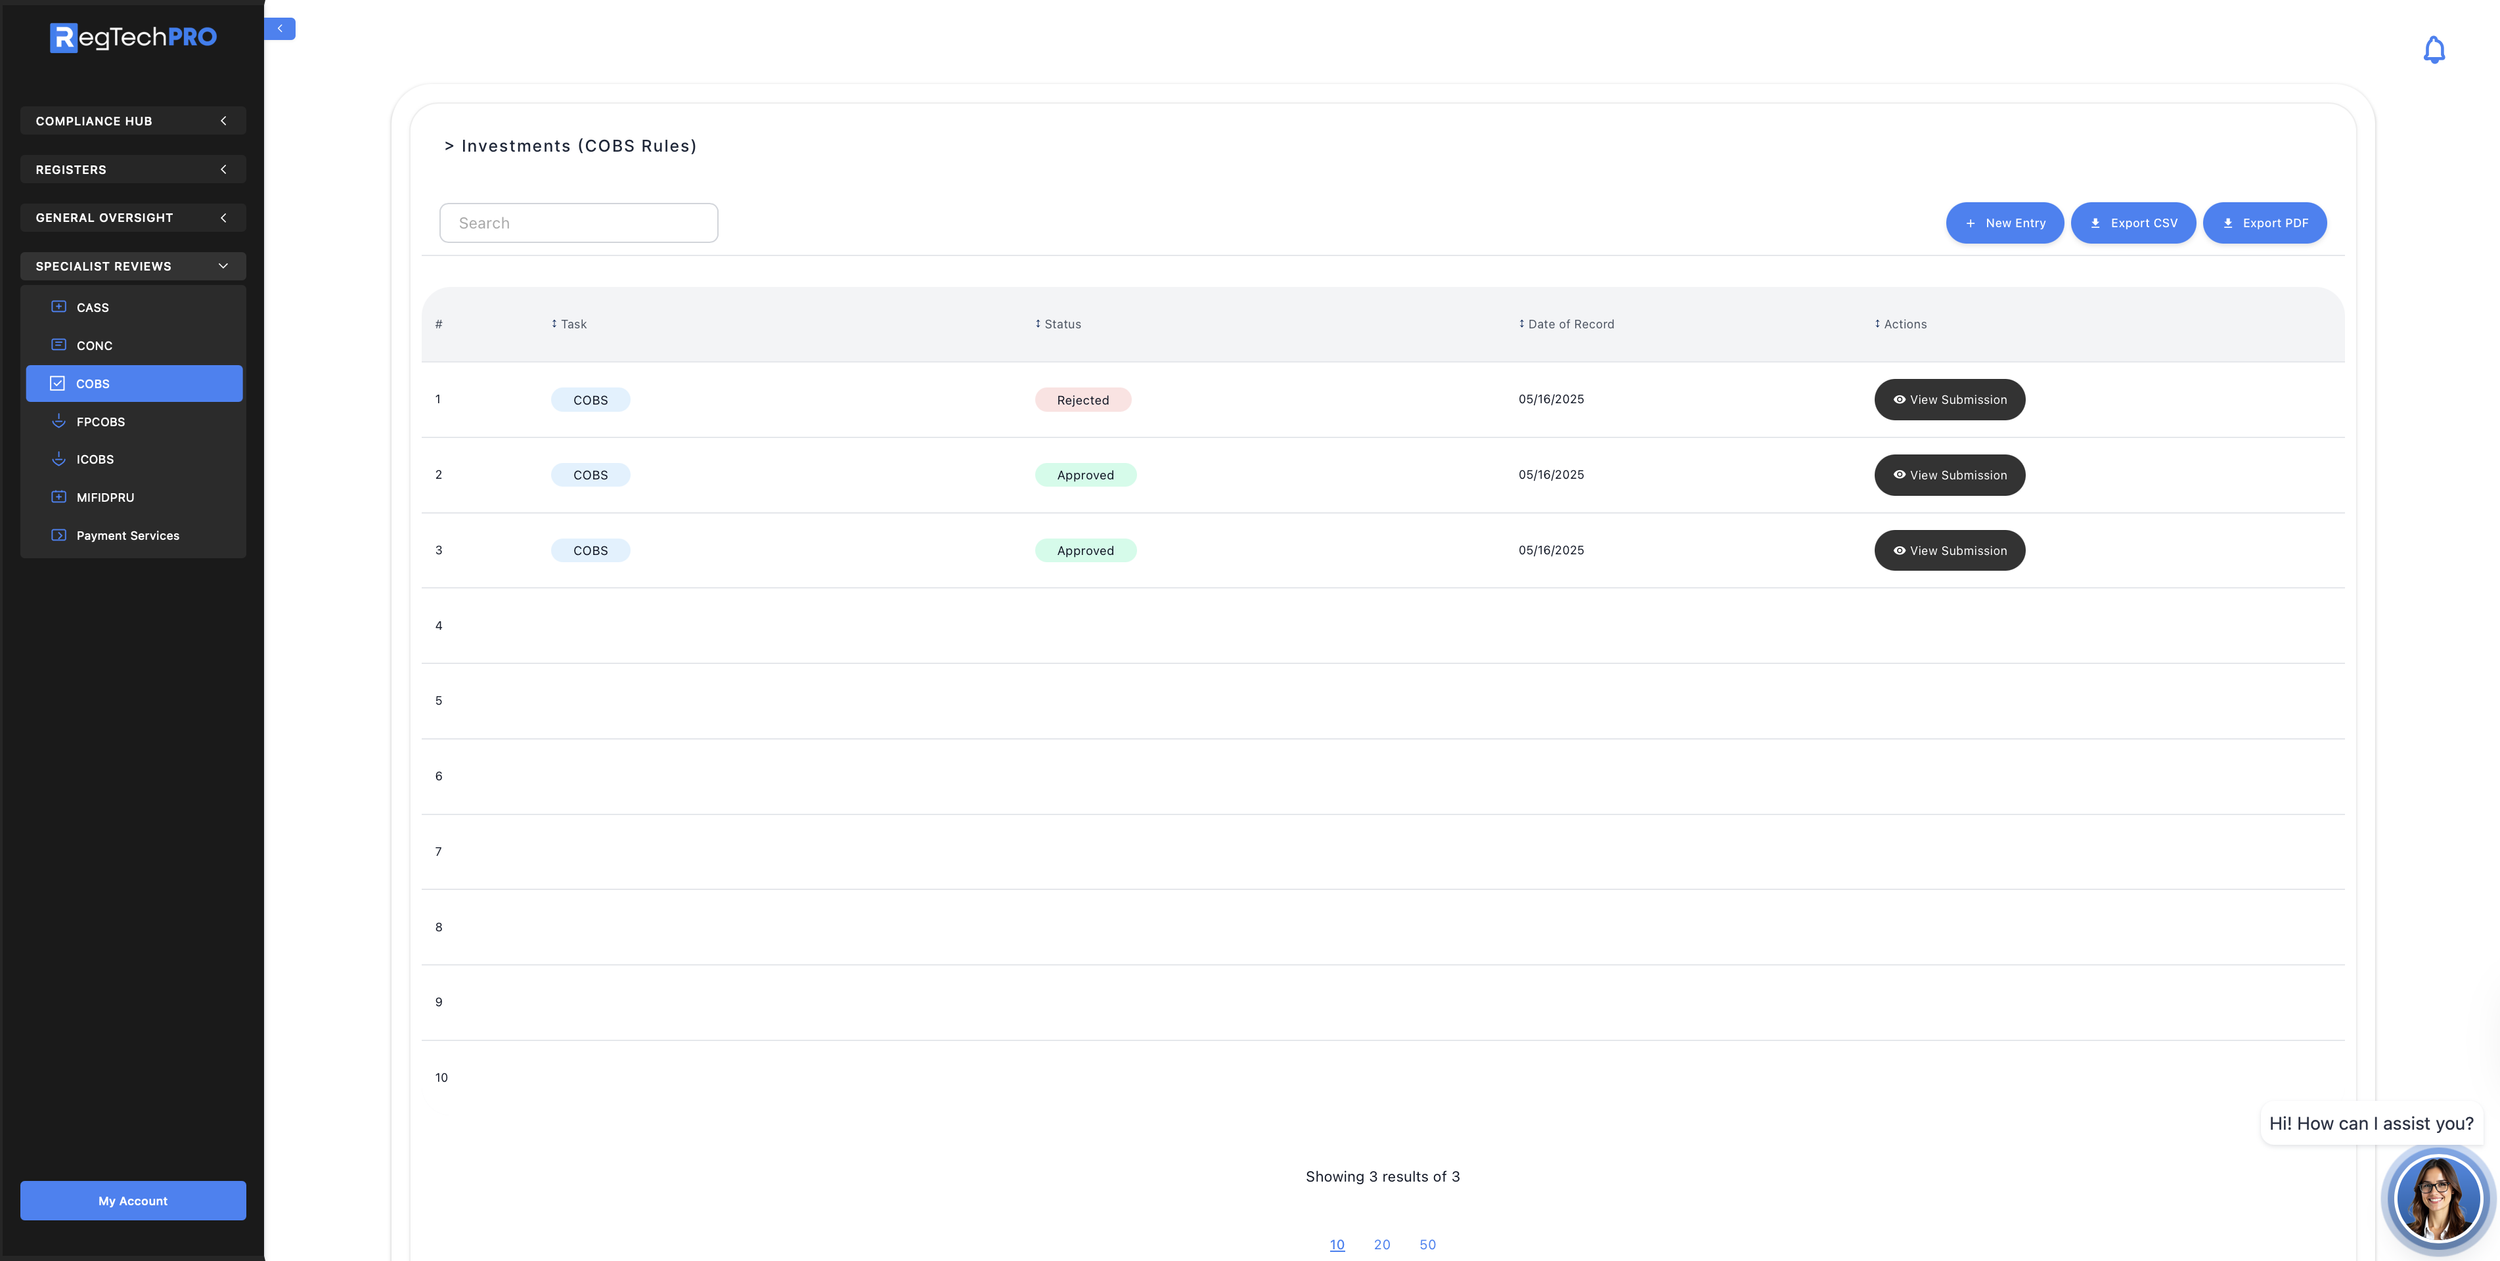Screen dimensions: 2500x1261
Task: Click the Search input field
Action: click(x=578, y=223)
